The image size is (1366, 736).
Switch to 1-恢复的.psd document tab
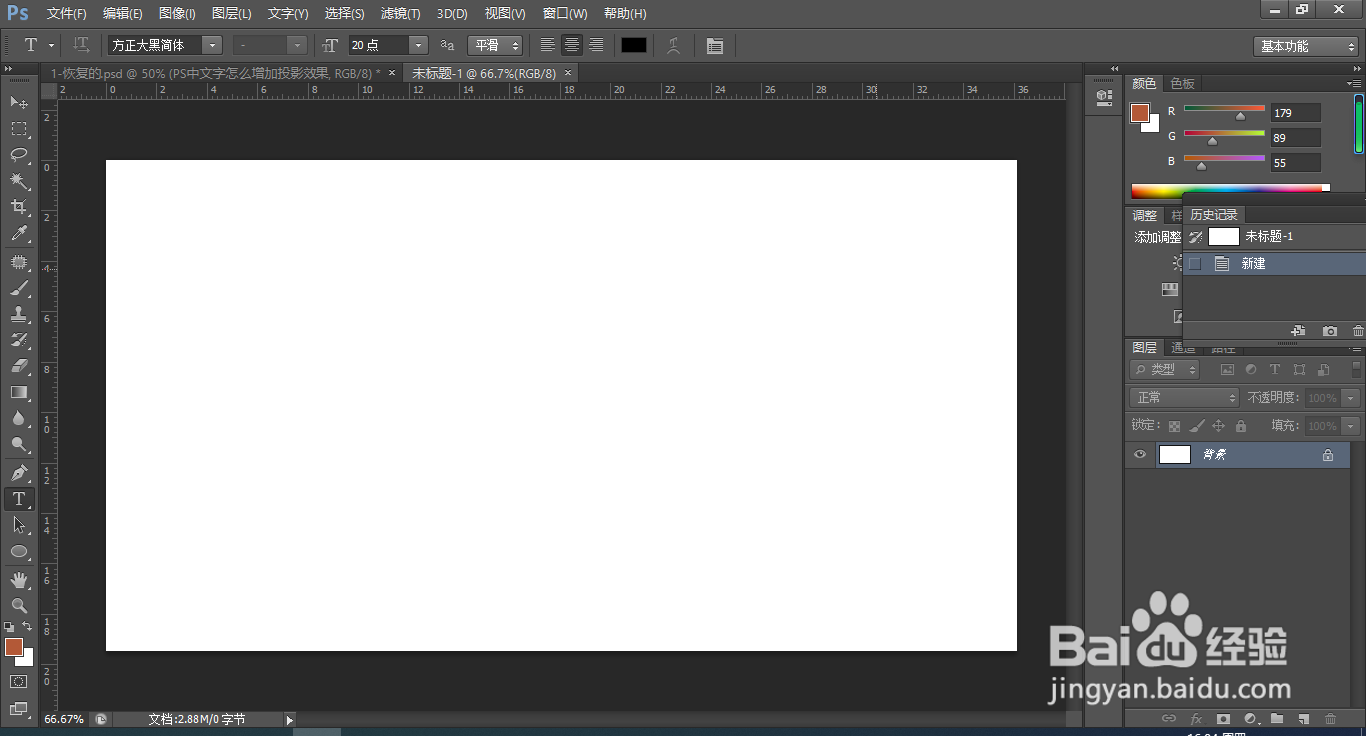tap(216, 73)
